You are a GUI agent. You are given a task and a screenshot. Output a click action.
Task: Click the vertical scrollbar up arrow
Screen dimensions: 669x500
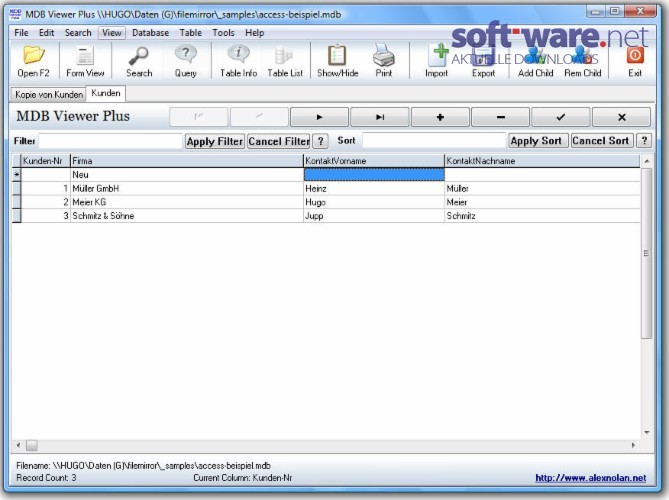(x=647, y=161)
